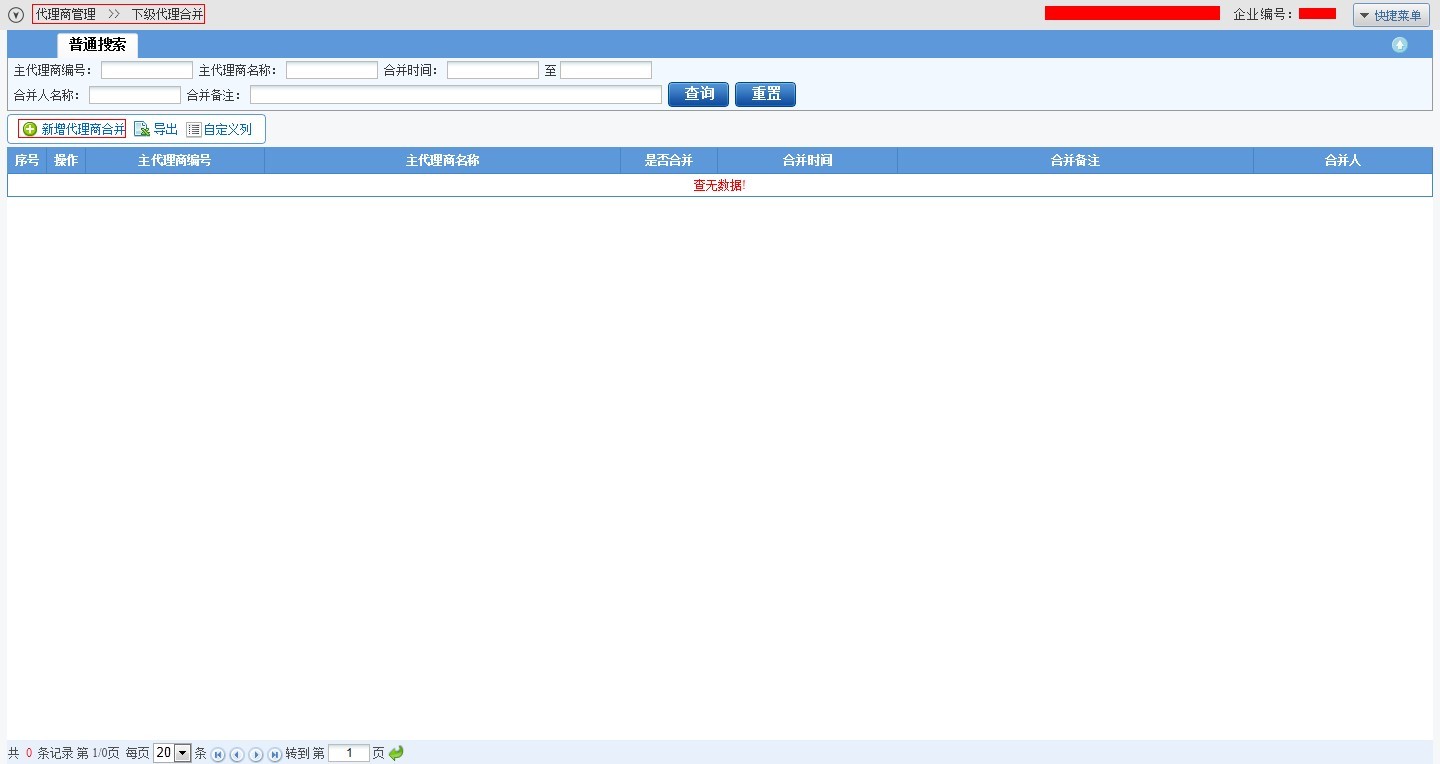Viewport: 1440px width, 764px height.
Task: Open the 自定义列 custom columns icon
Action: pyautogui.click(x=194, y=129)
